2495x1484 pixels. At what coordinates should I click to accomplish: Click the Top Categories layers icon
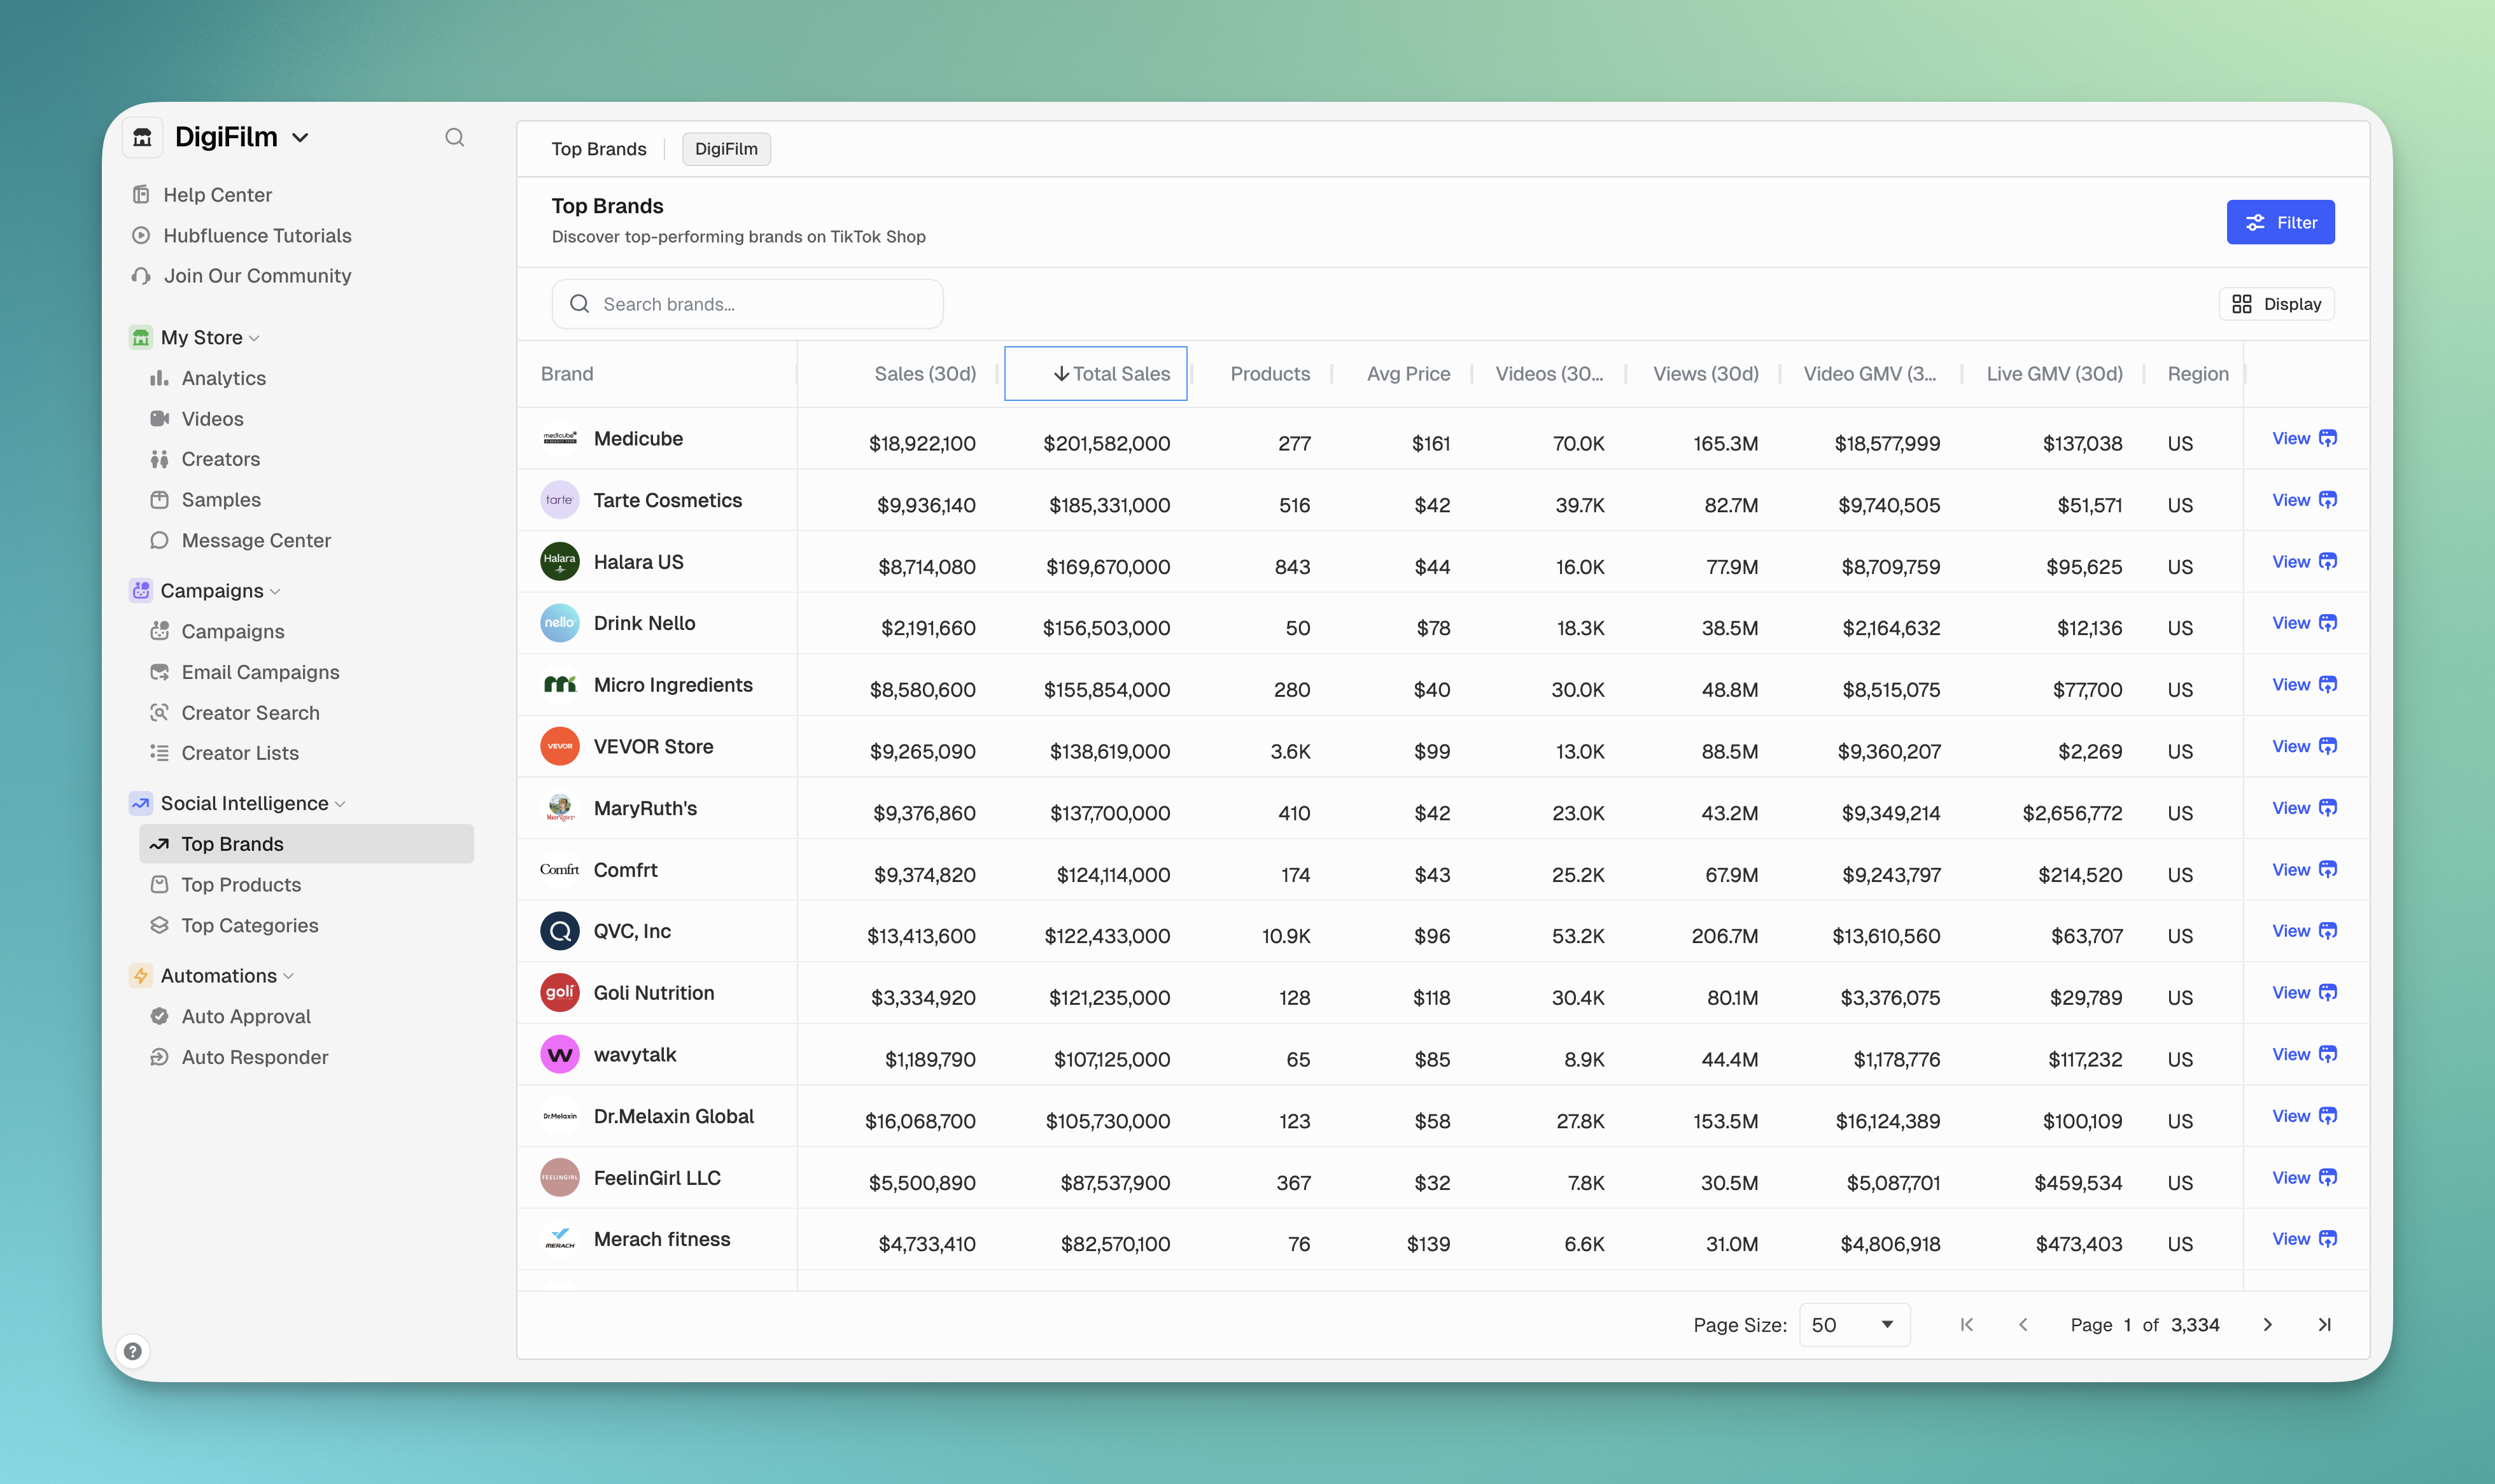point(159,925)
